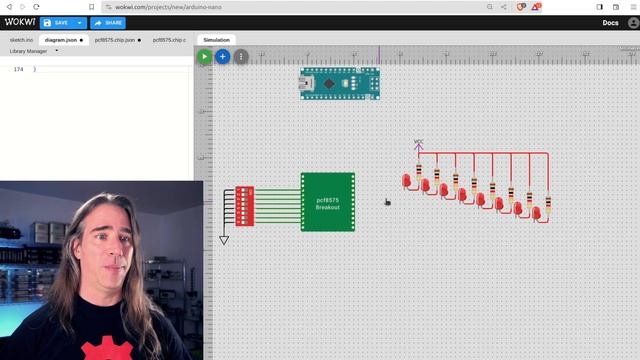Image resolution: width=640 pixels, height=360 pixels.
Task: Click the address bar search zoom icon
Action: [x=489, y=7]
